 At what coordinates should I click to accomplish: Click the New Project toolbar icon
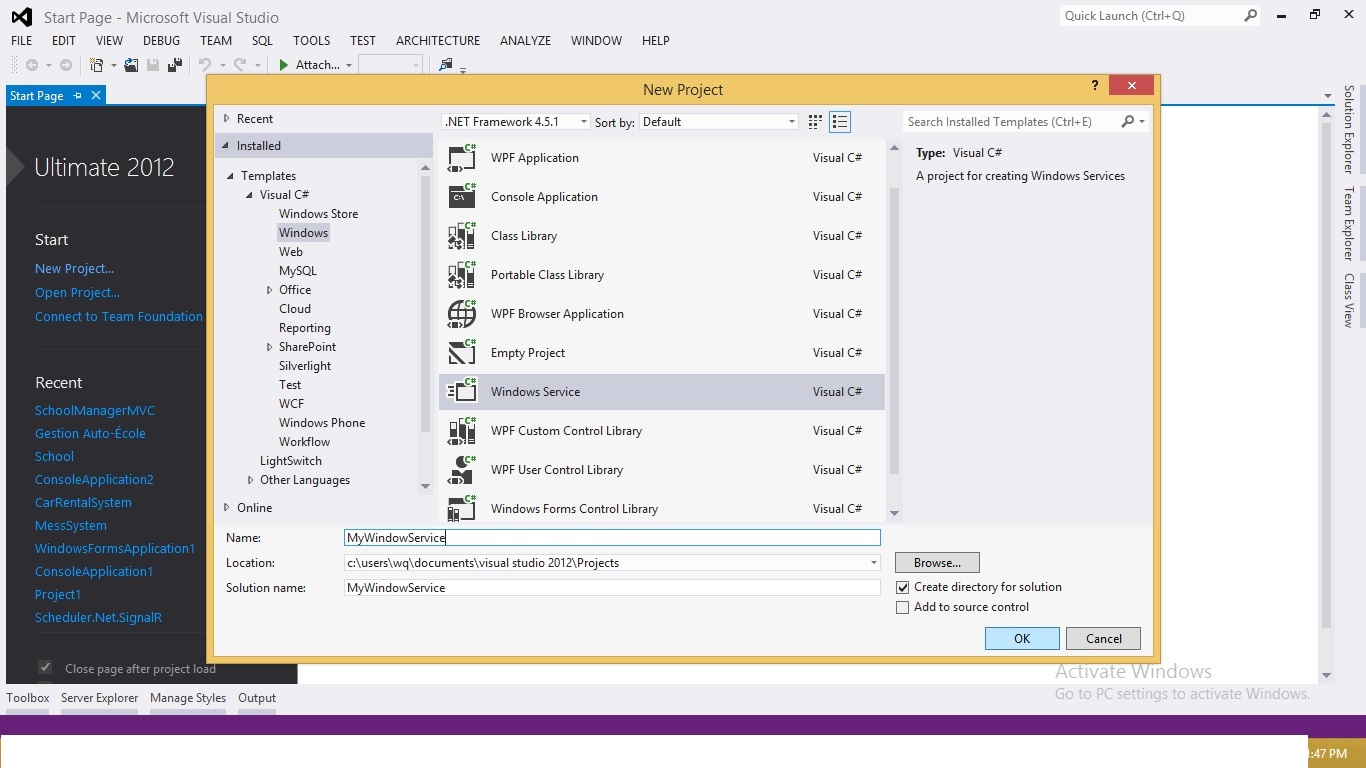pyautogui.click(x=97, y=65)
